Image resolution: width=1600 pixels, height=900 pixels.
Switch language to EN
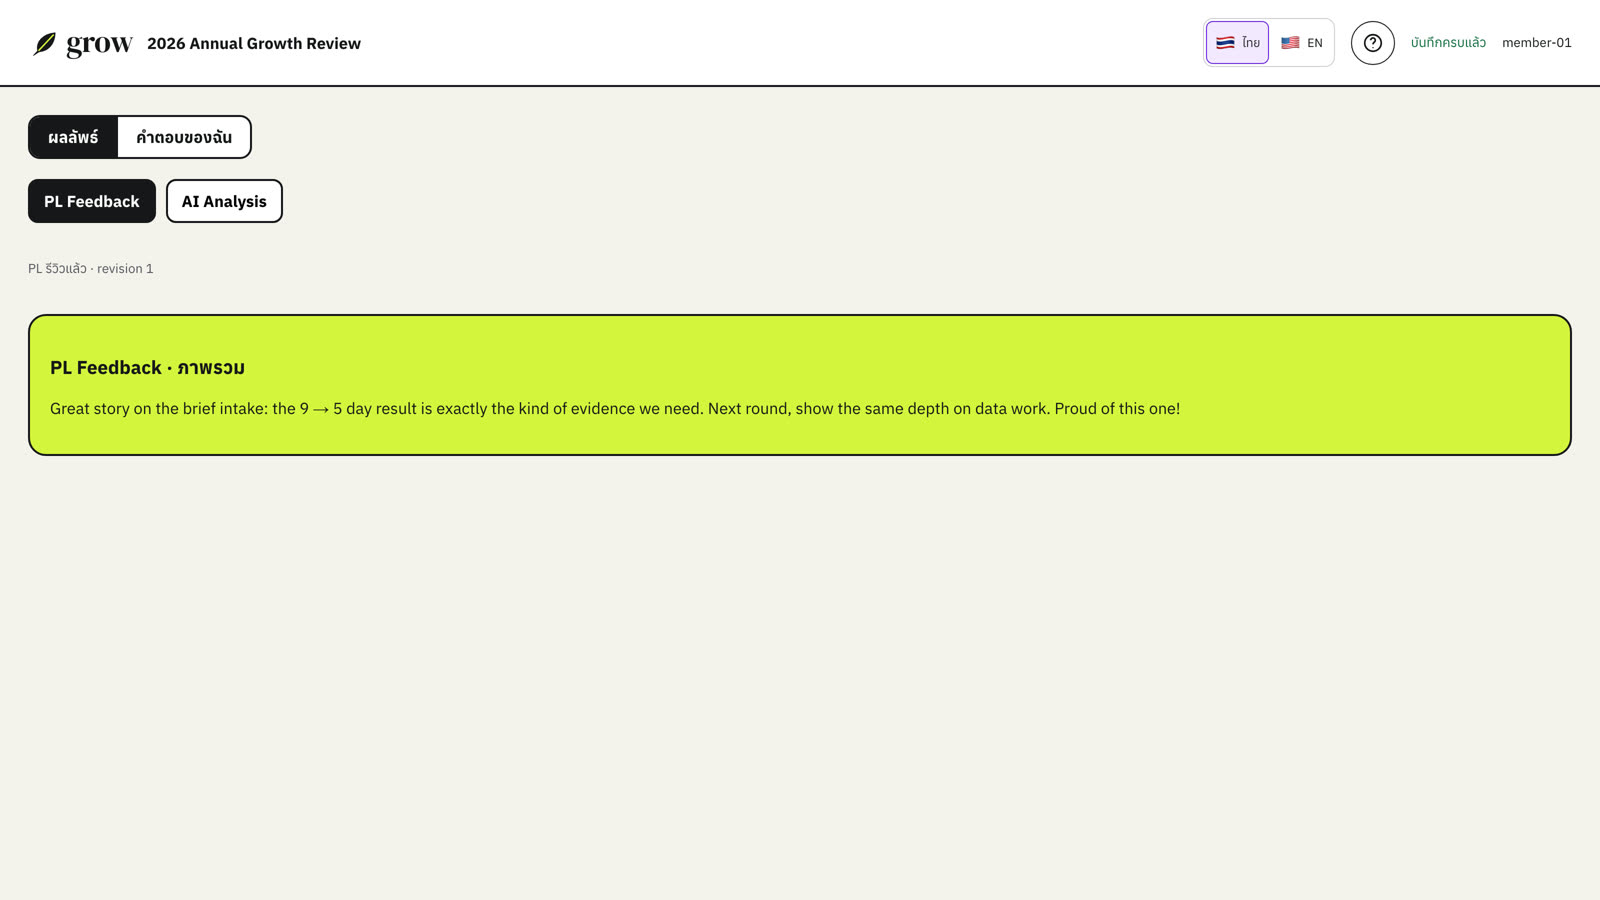coord(1302,43)
